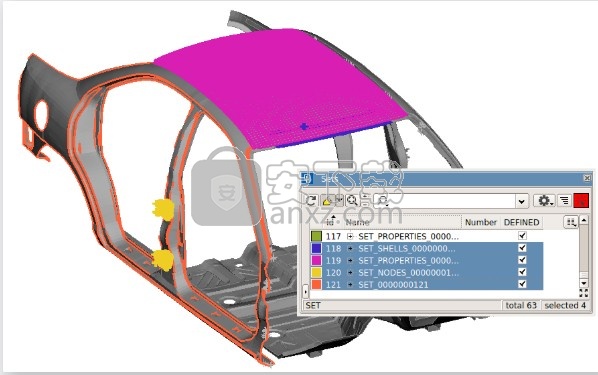Click the red button in Sets toolbar
This screenshot has width=598, height=375.
(x=581, y=201)
